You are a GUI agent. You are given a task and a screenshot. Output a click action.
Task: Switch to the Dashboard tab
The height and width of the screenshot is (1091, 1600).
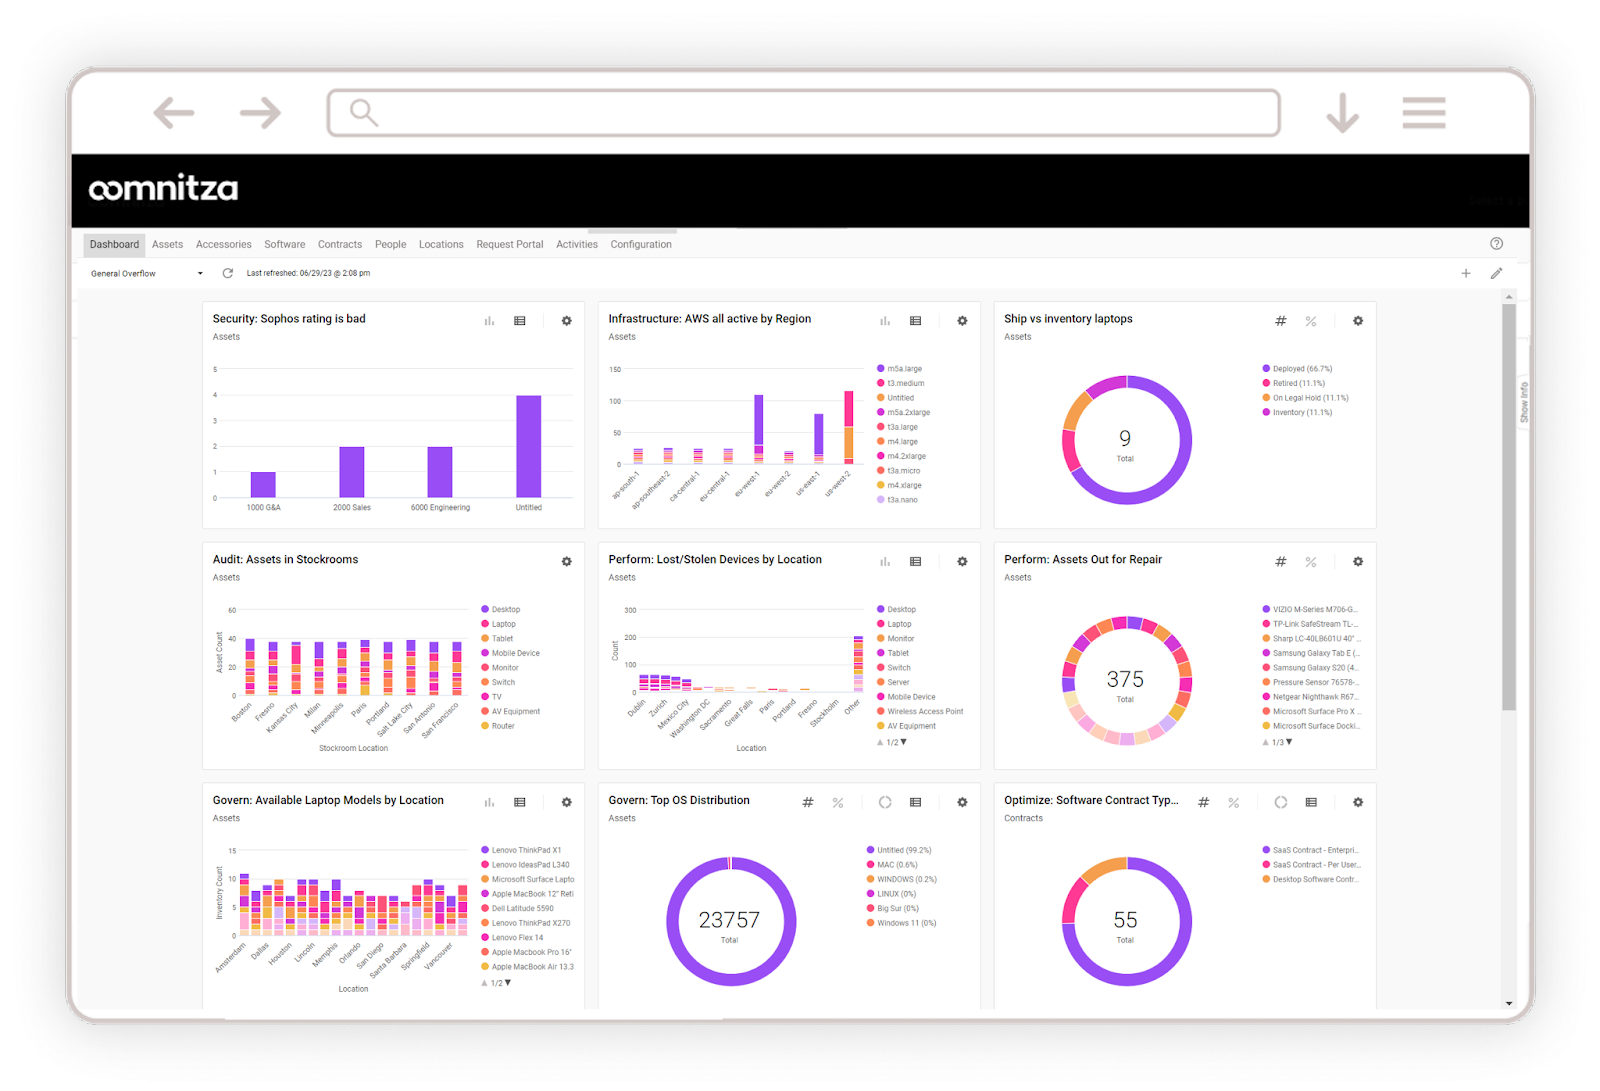114,244
